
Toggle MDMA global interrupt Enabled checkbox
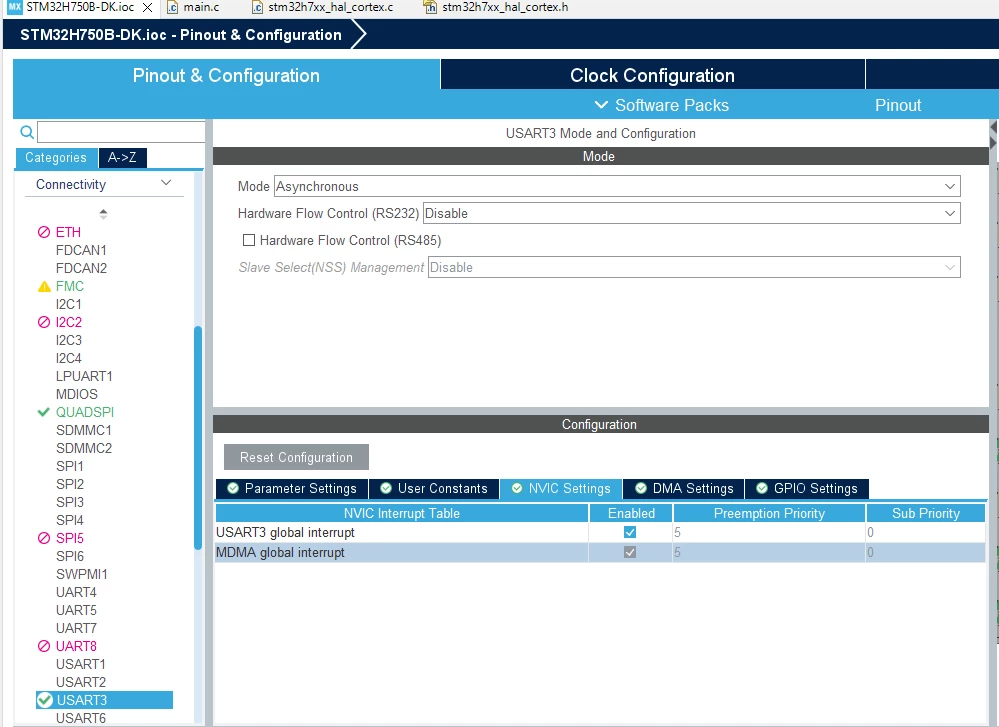pyautogui.click(x=630, y=552)
